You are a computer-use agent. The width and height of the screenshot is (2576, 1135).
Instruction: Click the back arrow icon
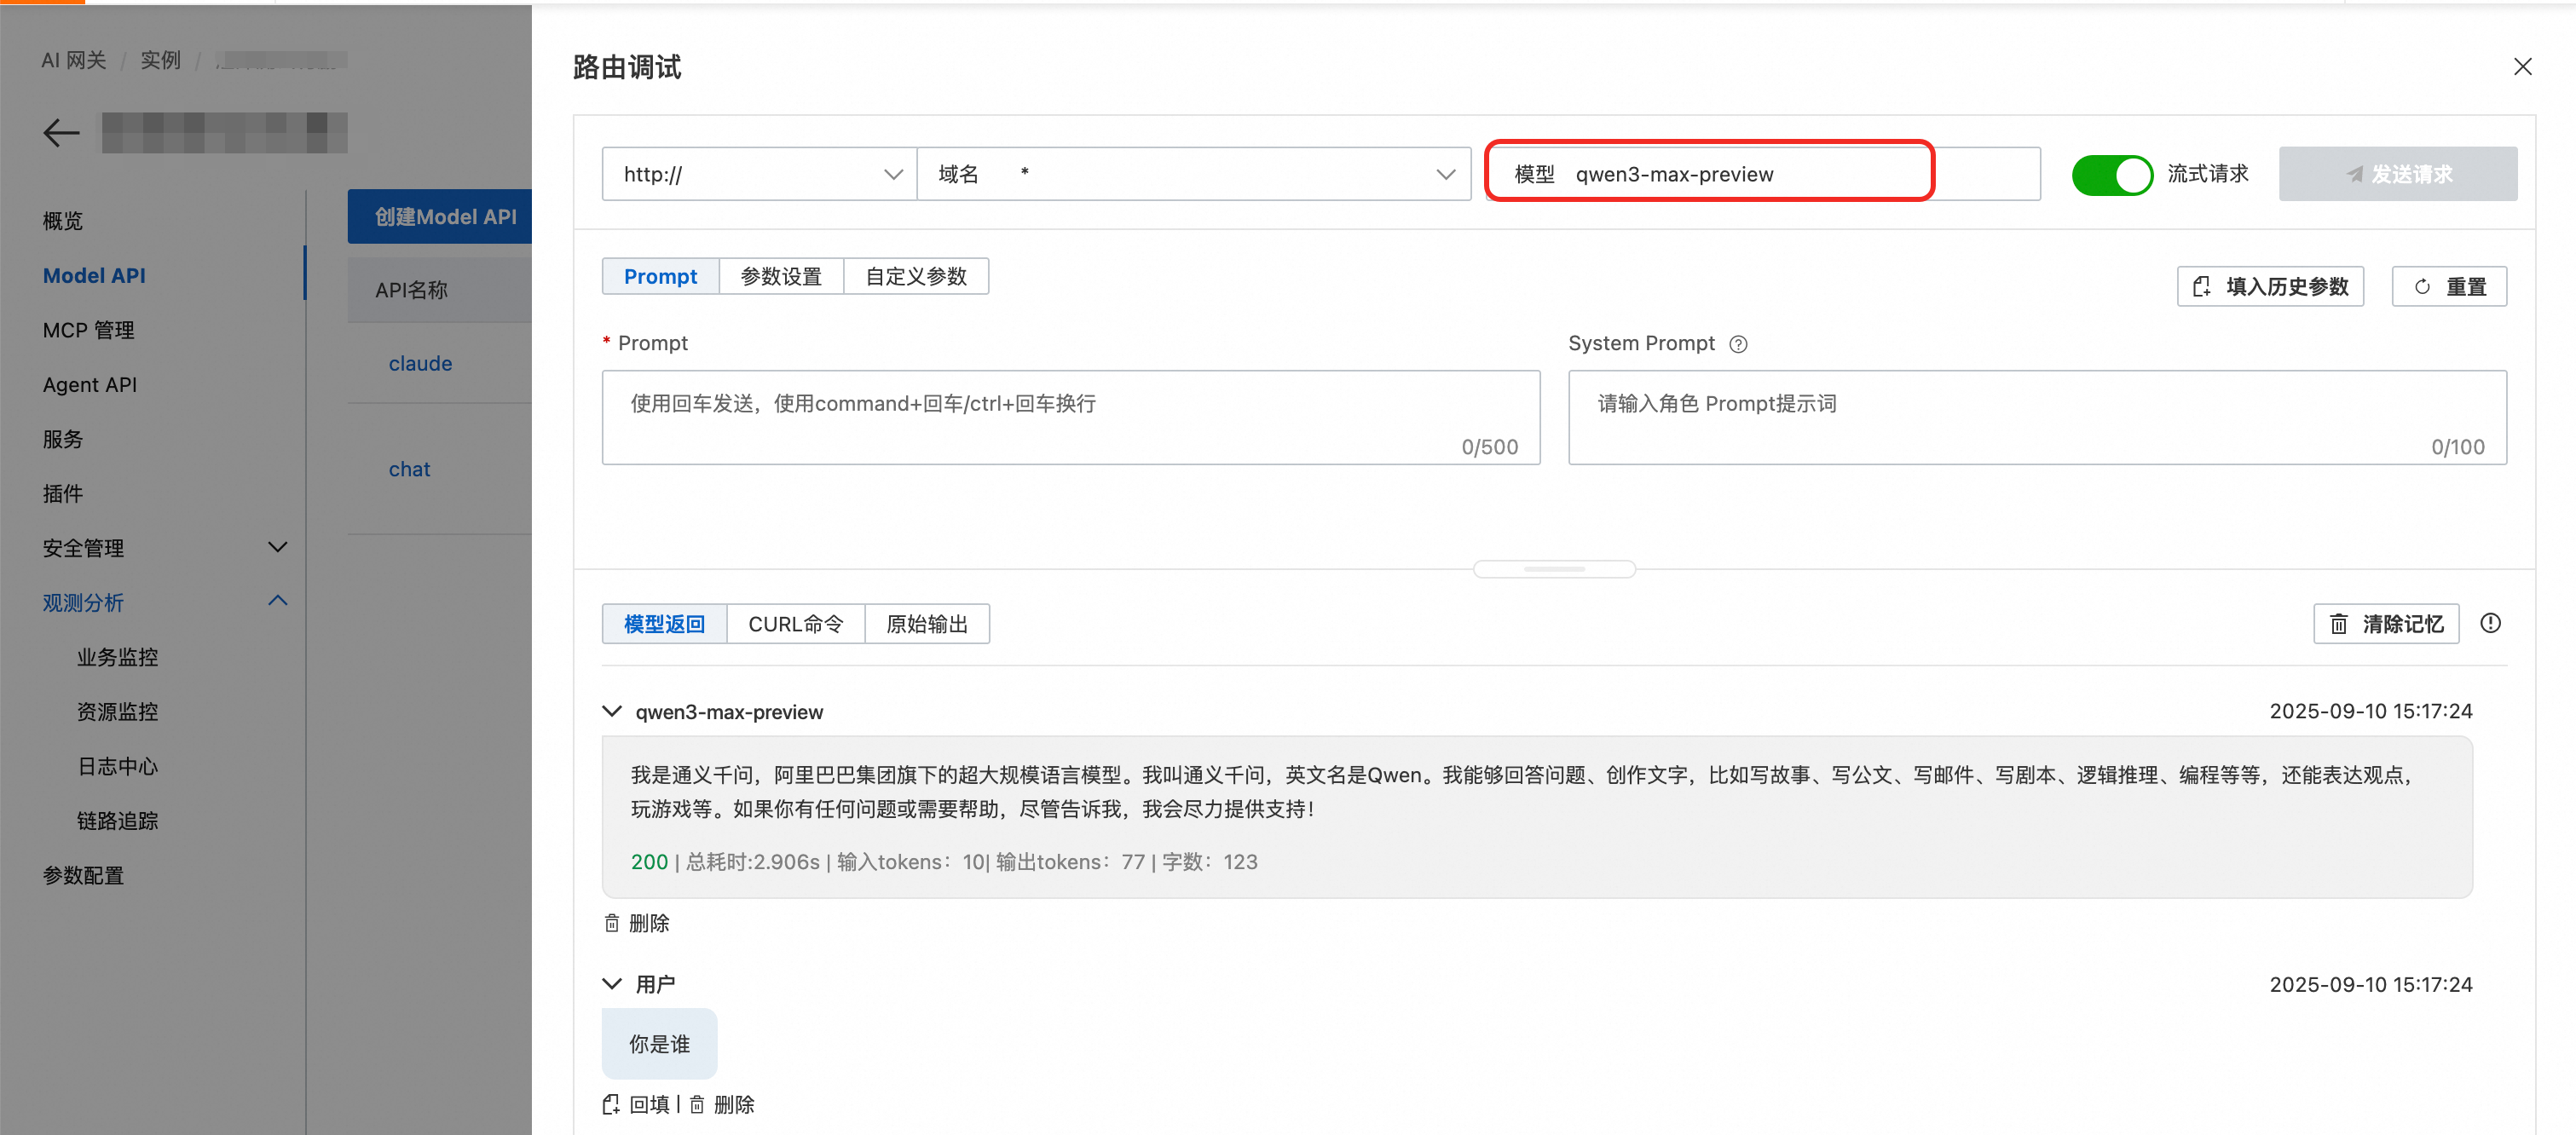(61, 133)
